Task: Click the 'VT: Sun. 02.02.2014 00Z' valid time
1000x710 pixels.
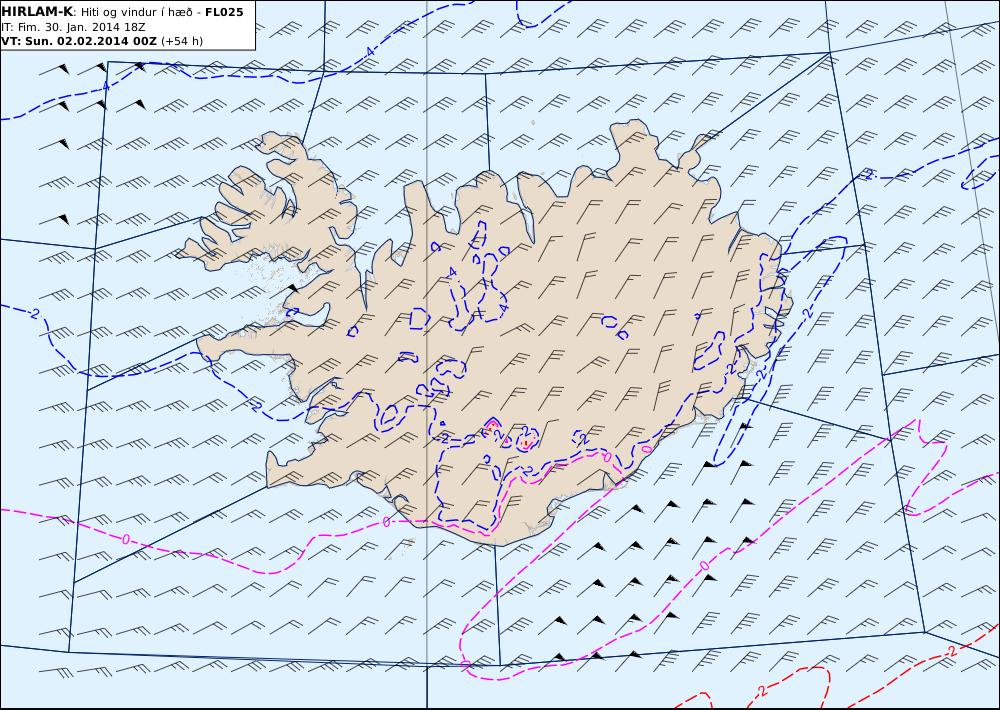Action: [x=79, y=41]
